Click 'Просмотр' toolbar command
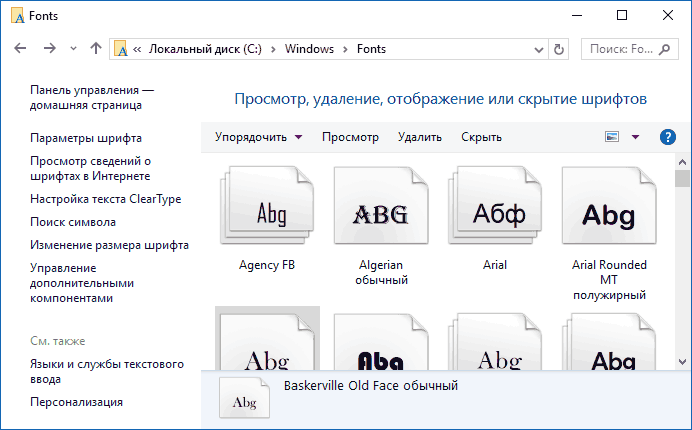The image size is (692, 430). (x=350, y=137)
